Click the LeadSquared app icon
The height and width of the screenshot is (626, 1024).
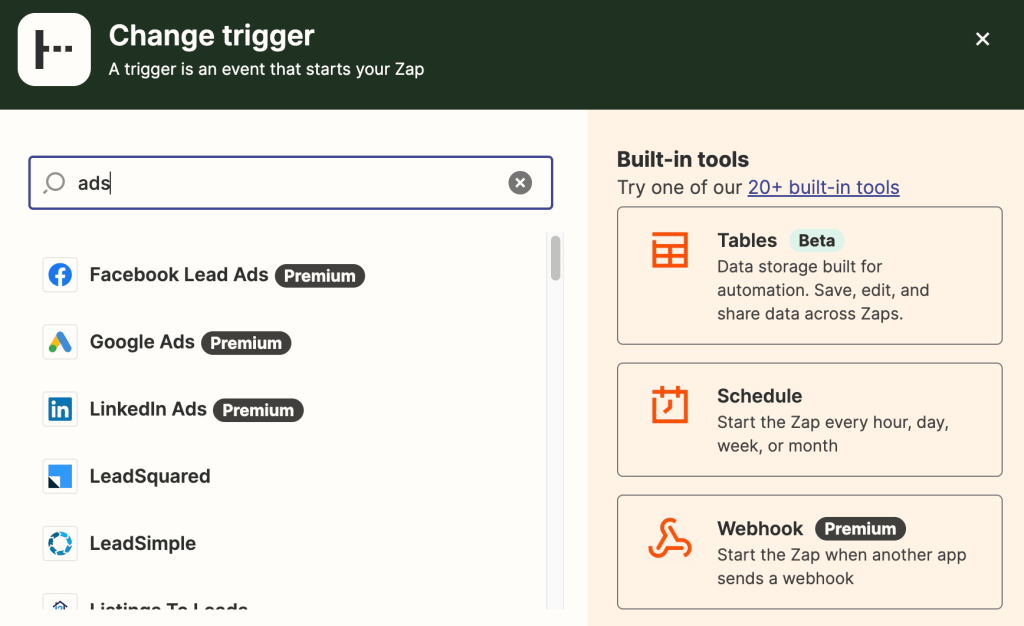tap(60, 476)
